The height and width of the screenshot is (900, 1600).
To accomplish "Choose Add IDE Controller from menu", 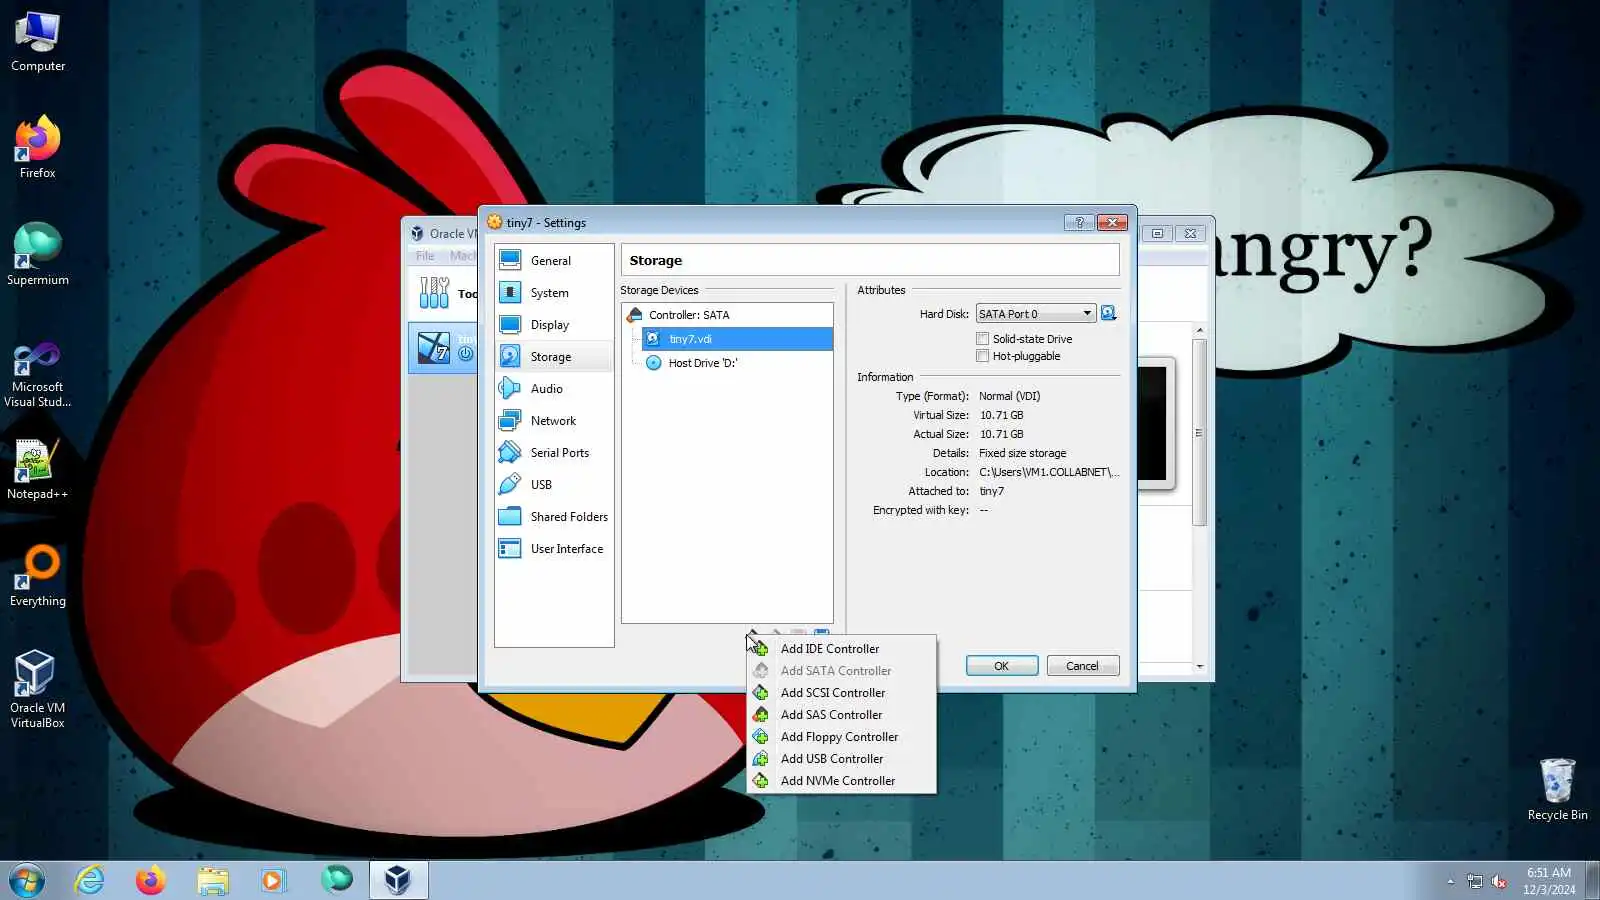I will point(841,649).
